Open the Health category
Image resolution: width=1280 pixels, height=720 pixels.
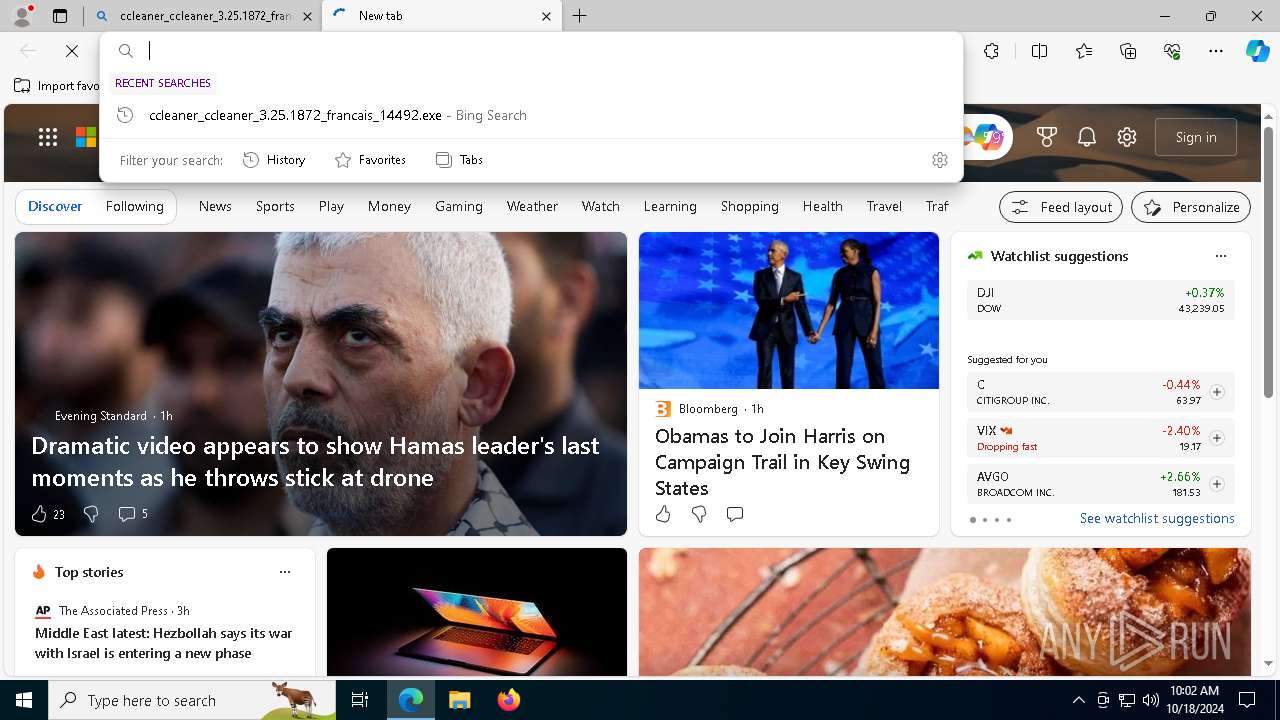[x=823, y=206]
